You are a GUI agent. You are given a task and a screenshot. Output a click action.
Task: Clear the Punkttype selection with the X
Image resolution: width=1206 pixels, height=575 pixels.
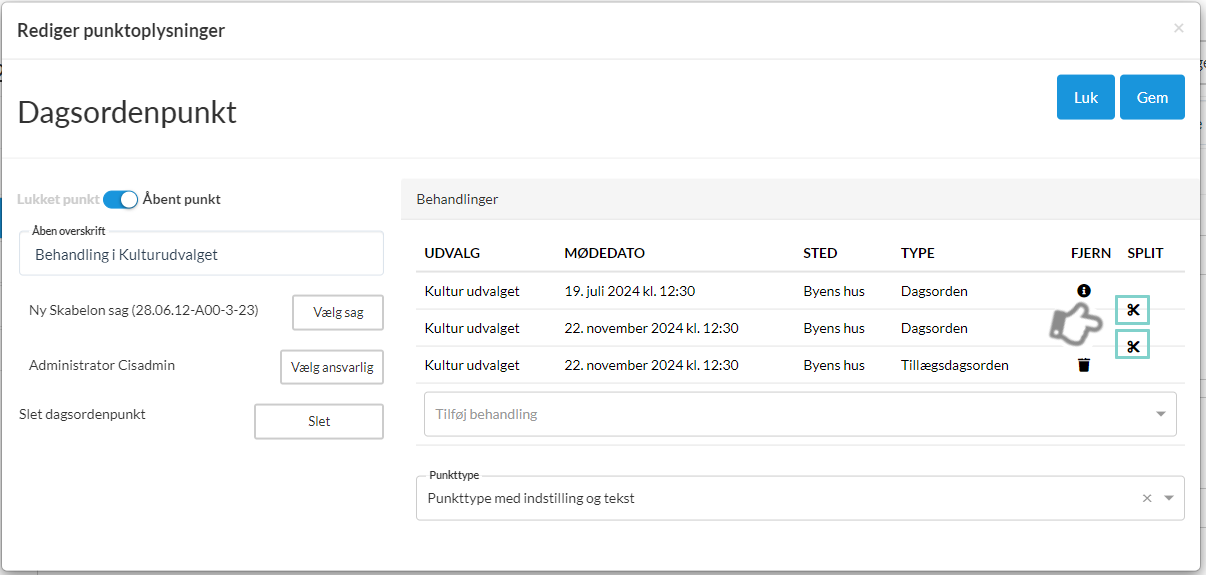1147,498
